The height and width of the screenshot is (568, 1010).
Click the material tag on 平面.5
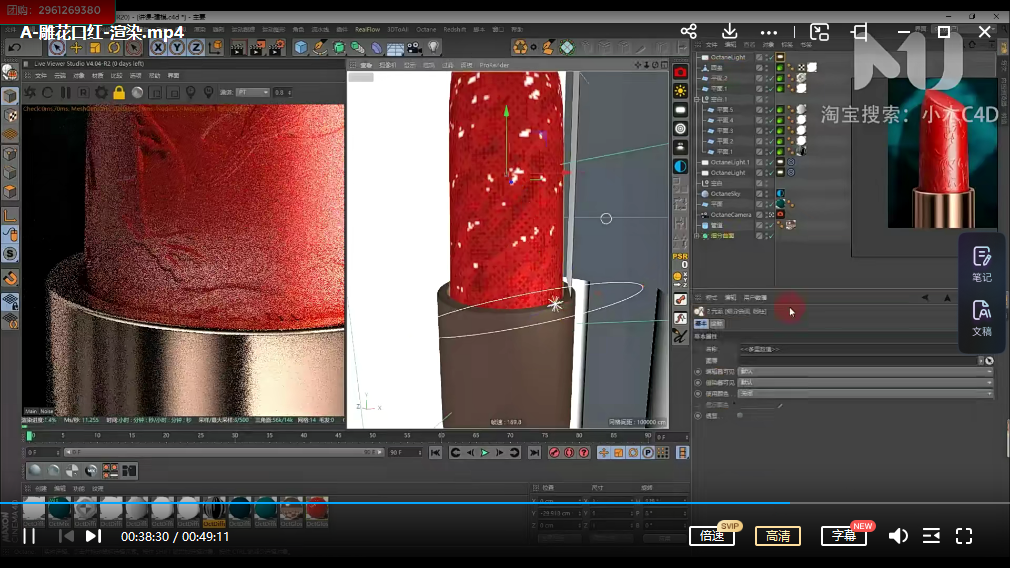pyautogui.click(x=801, y=109)
